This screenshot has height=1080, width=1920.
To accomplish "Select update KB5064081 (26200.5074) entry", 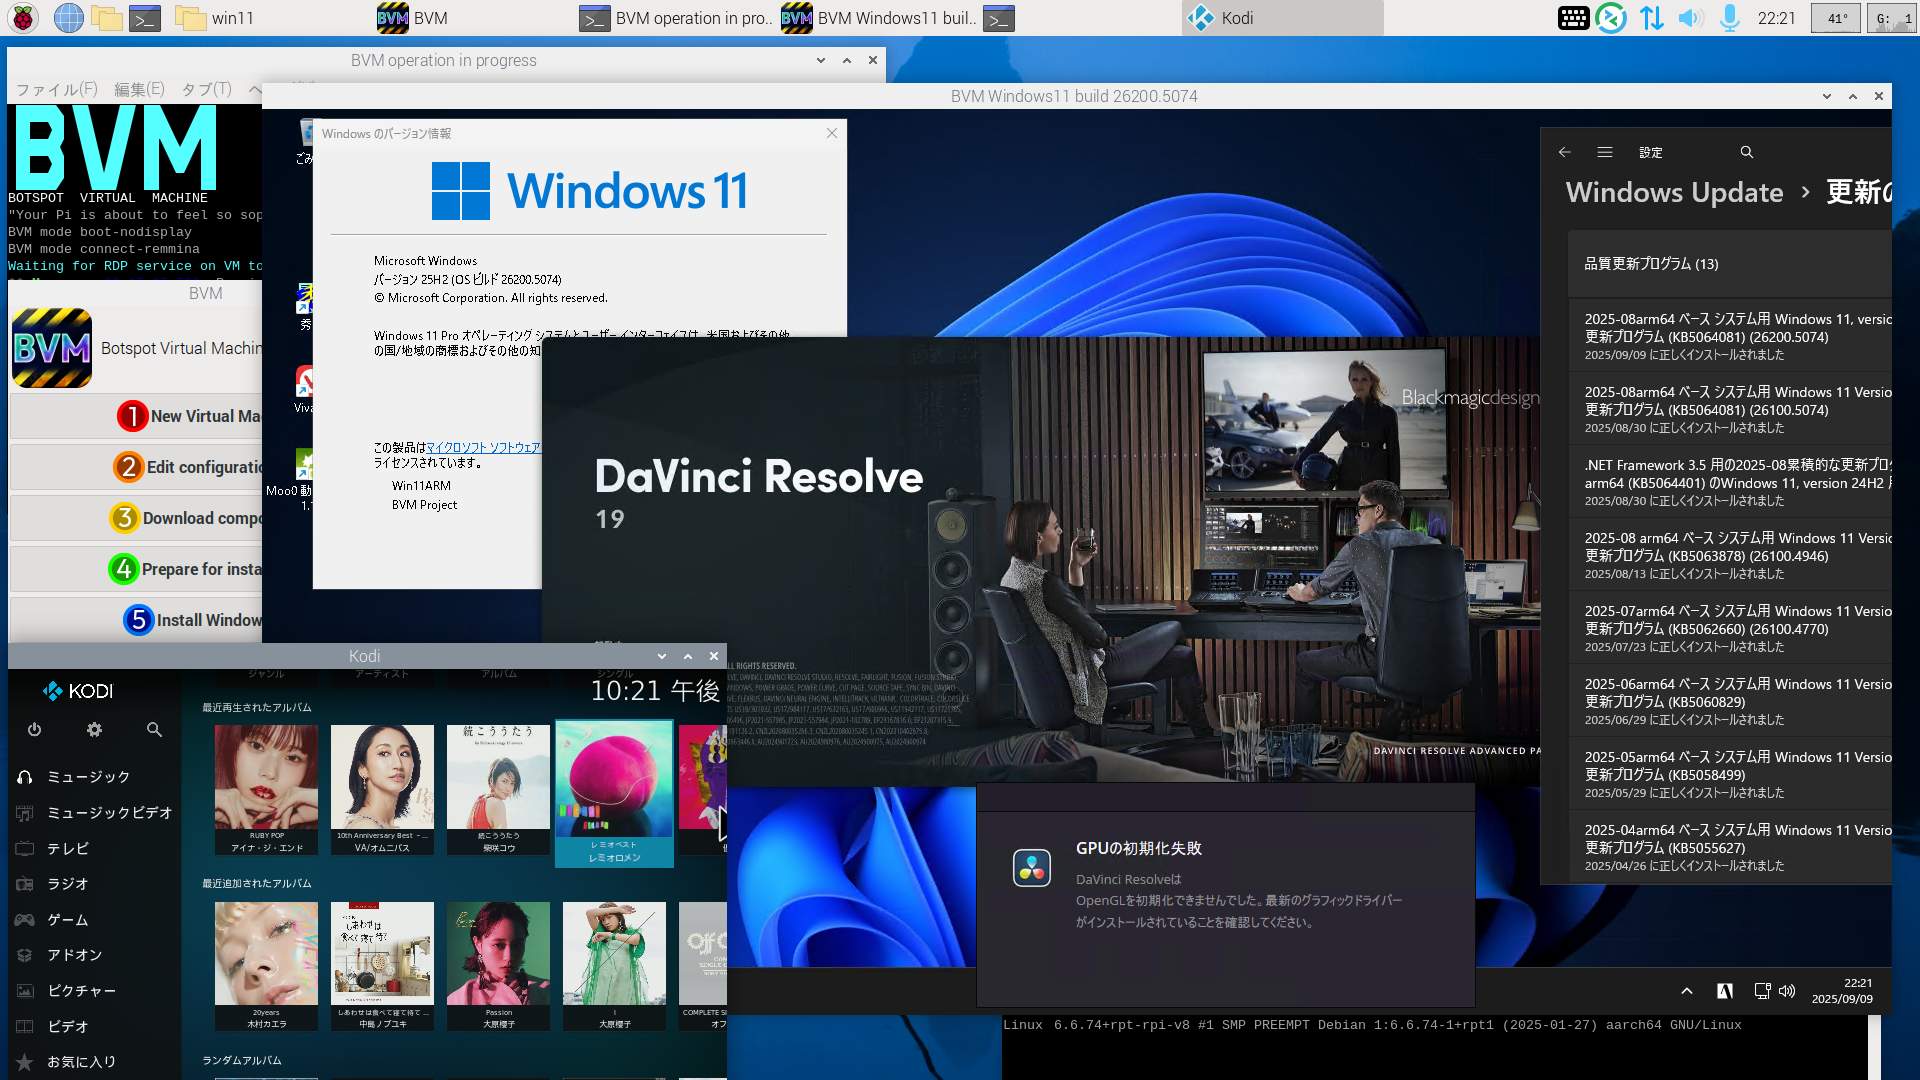I will pyautogui.click(x=1729, y=337).
